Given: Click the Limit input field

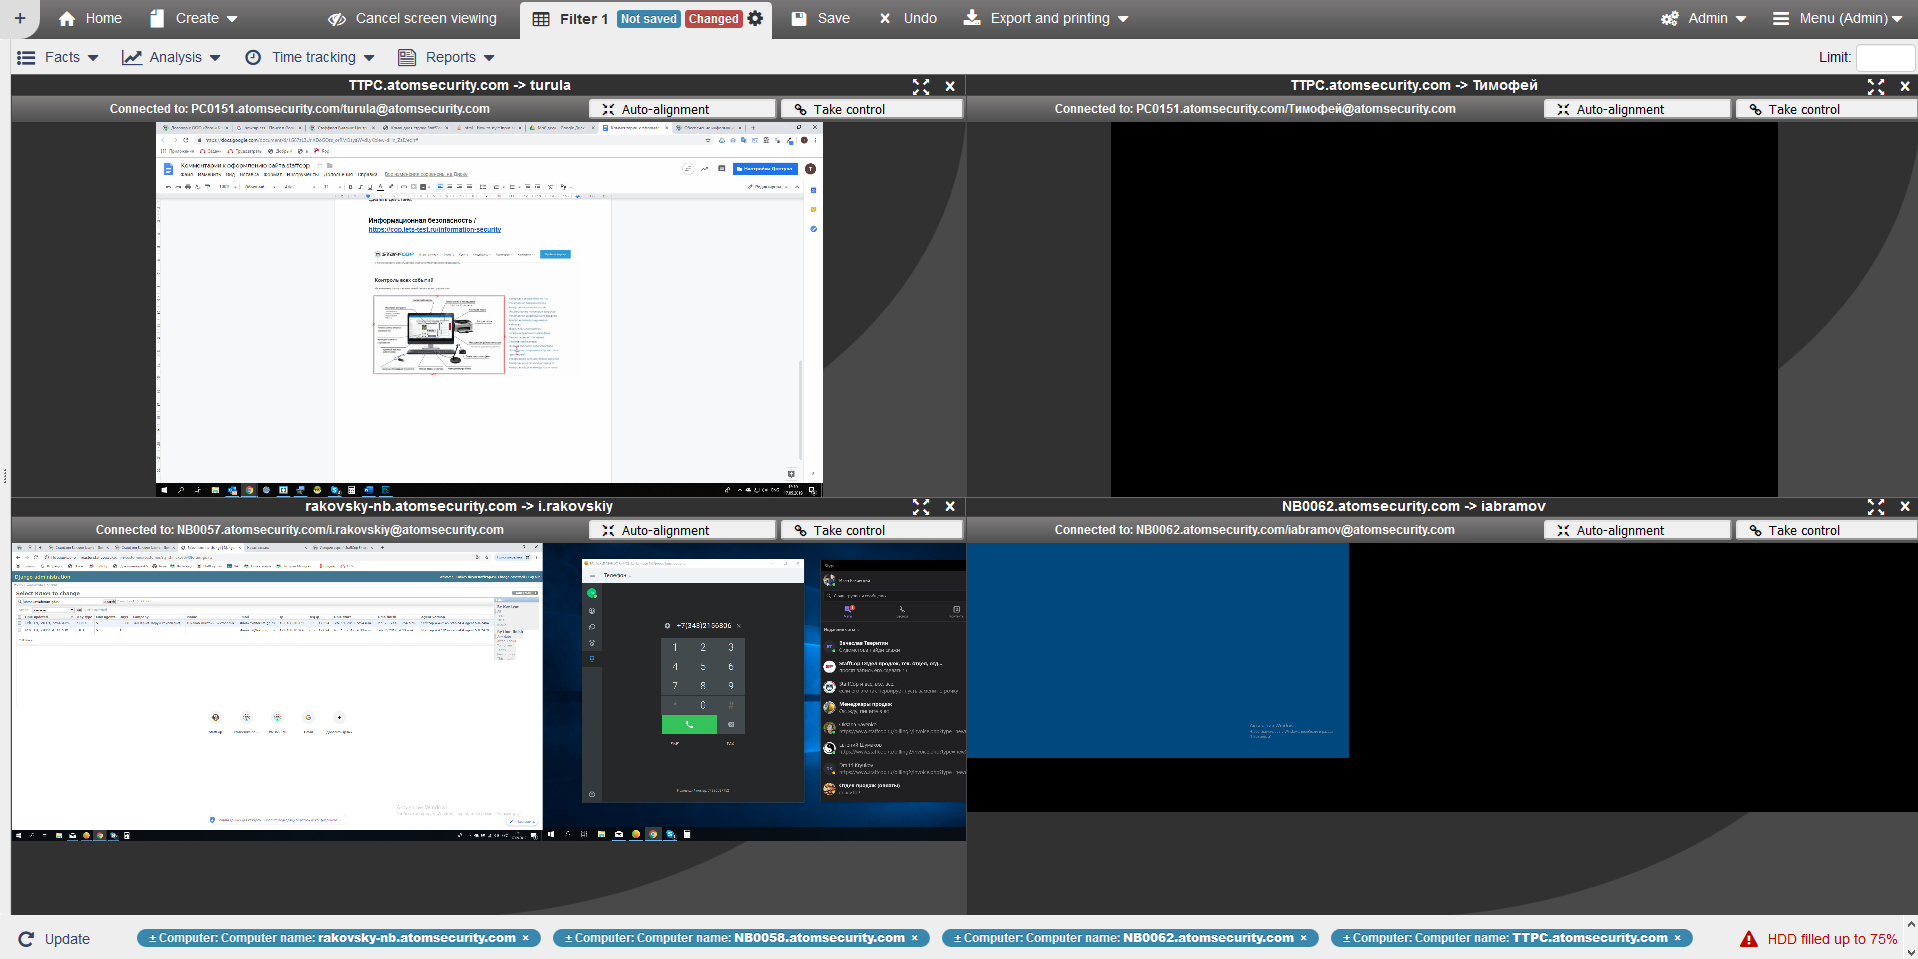Looking at the screenshot, I should 1884,57.
